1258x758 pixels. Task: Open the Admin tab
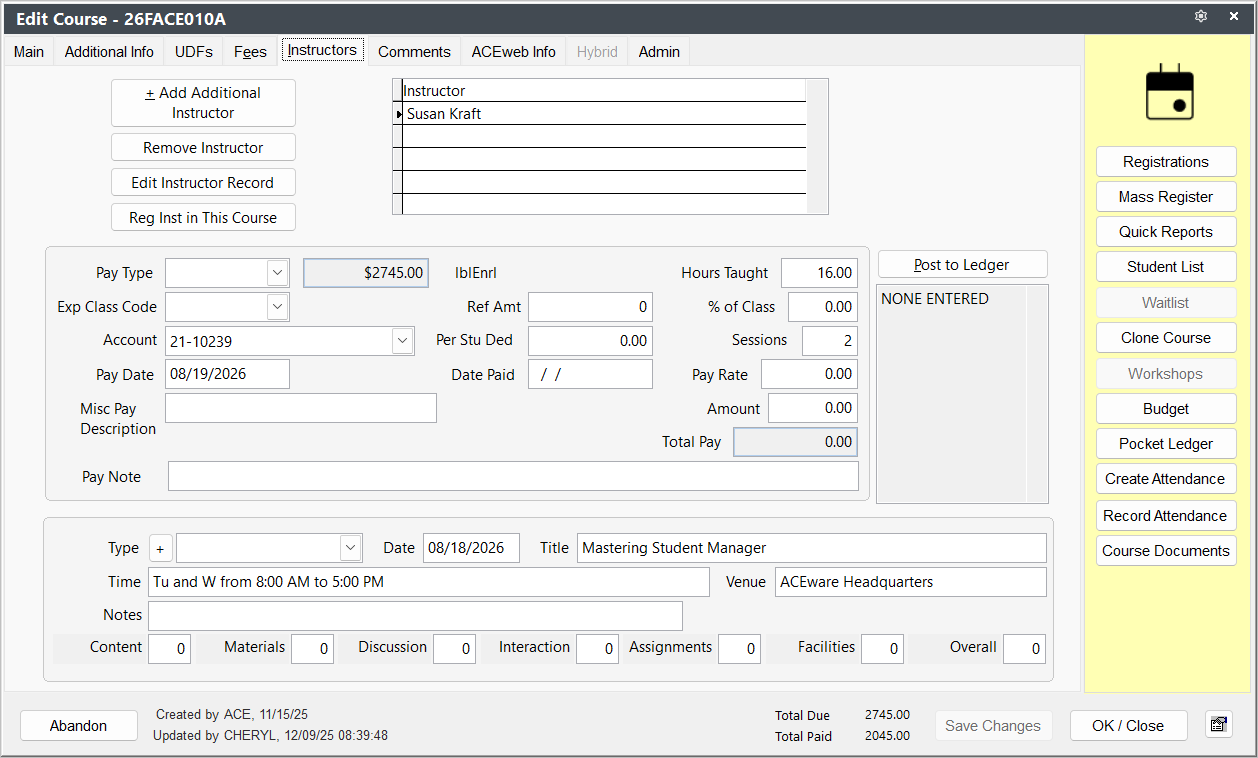659,52
